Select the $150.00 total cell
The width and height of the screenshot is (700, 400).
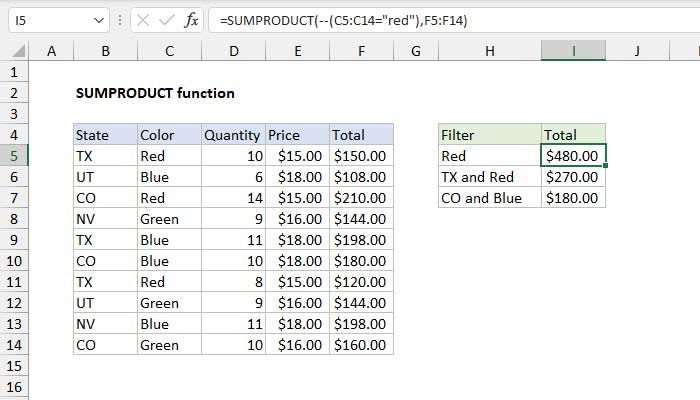361,156
